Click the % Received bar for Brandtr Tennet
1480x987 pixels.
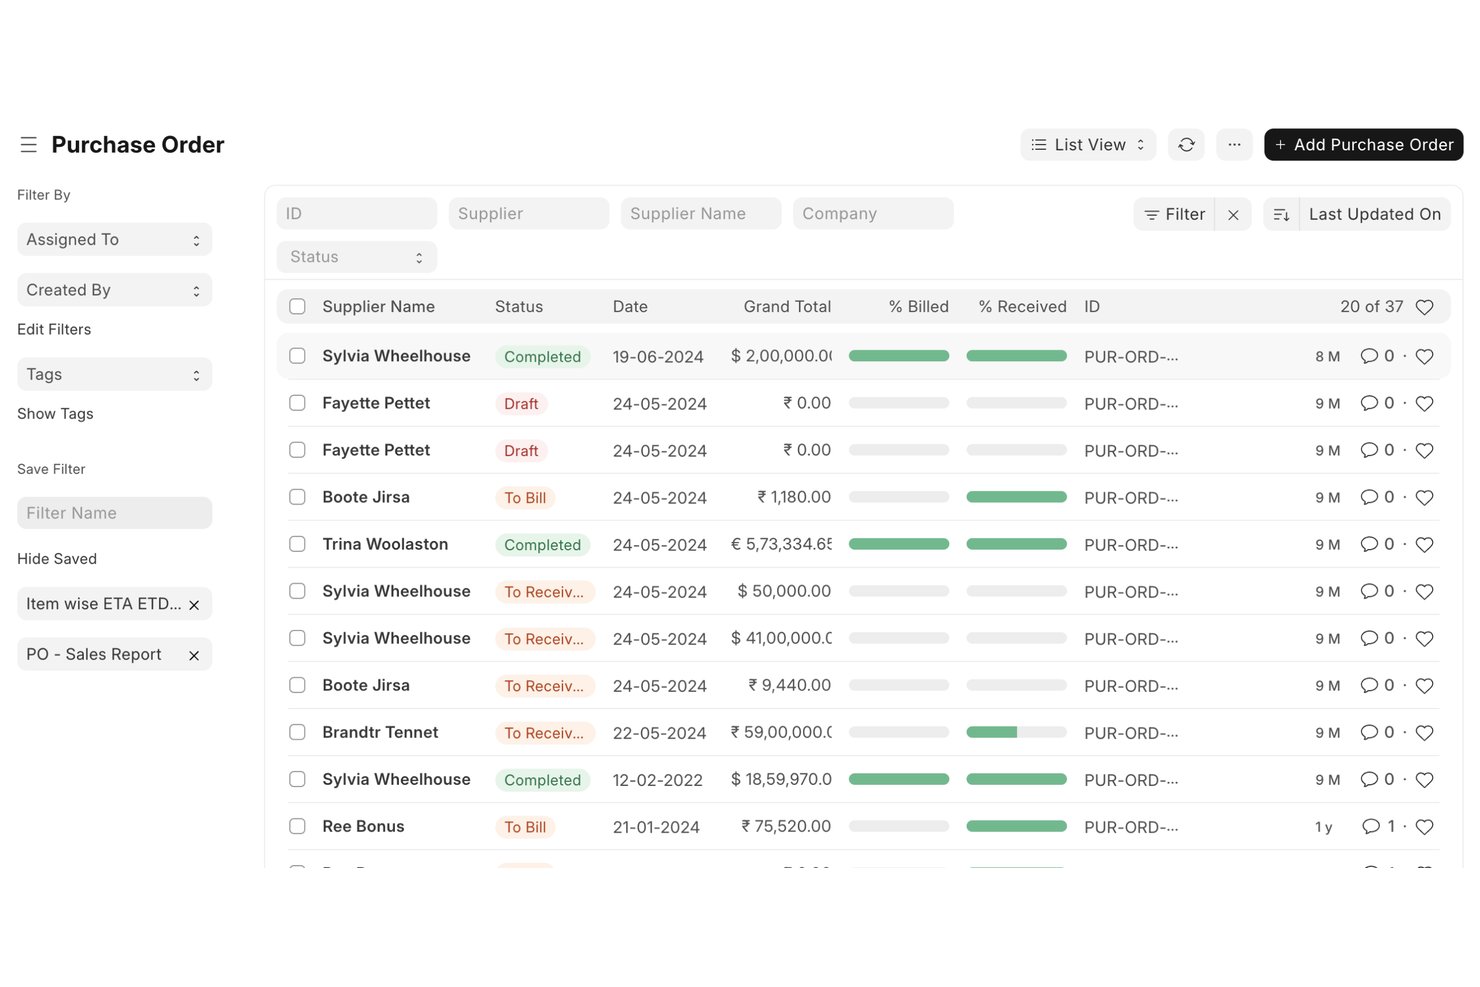point(1017,732)
